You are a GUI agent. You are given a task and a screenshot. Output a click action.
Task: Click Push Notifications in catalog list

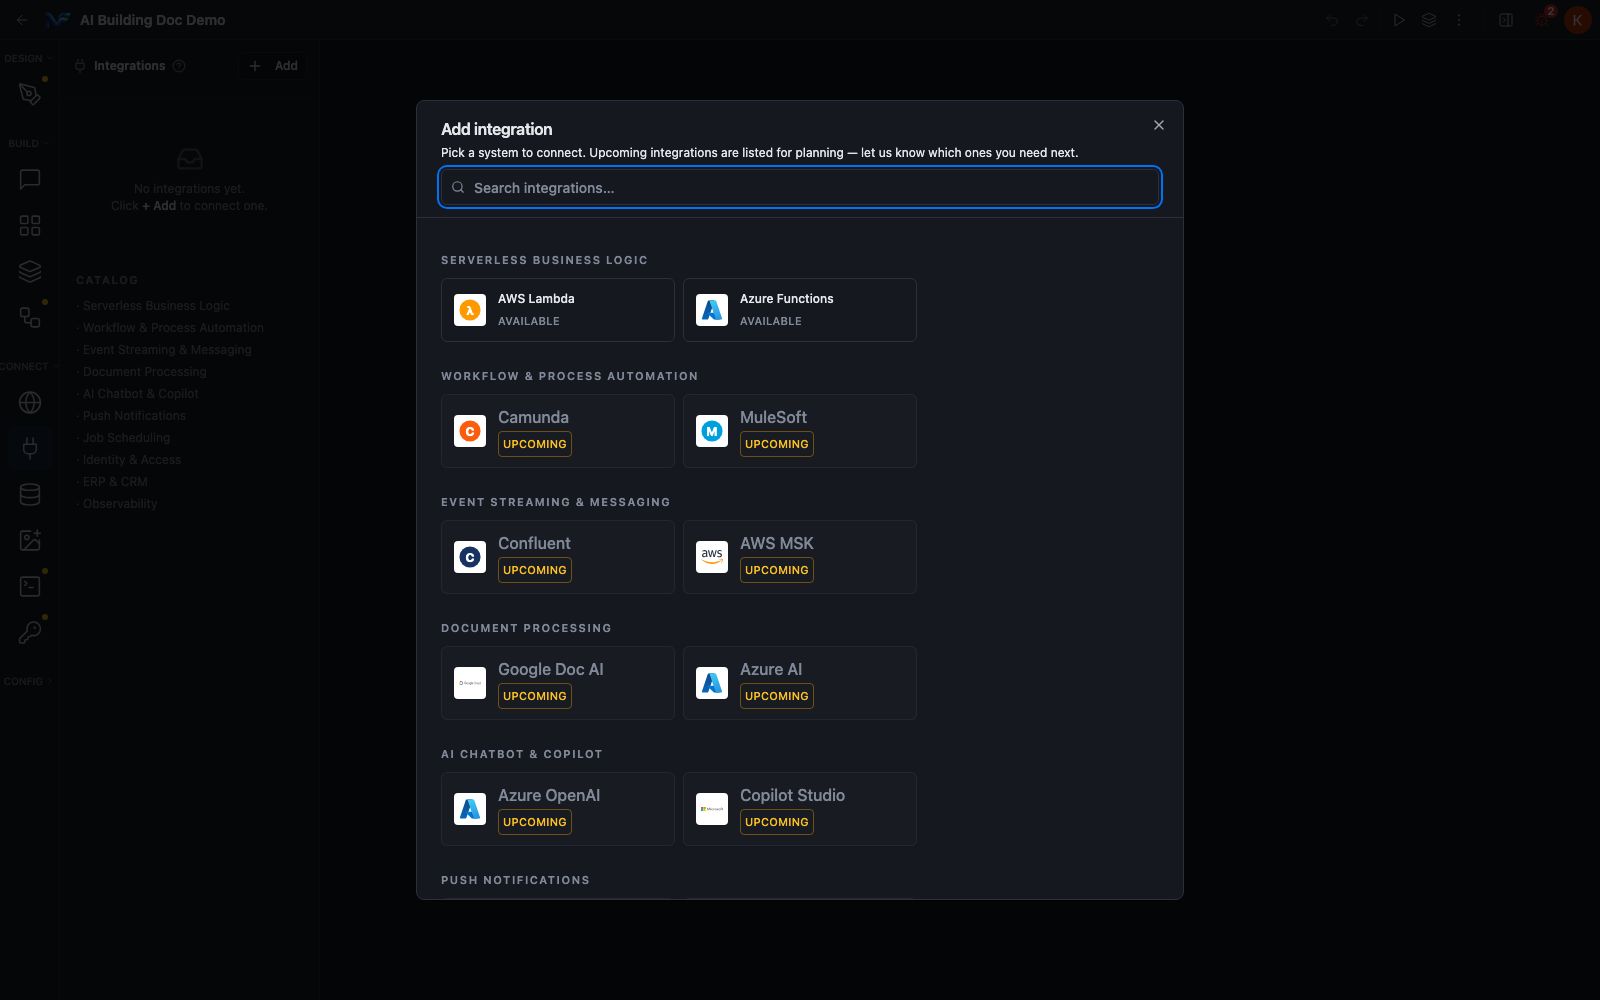pyautogui.click(x=134, y=415)
